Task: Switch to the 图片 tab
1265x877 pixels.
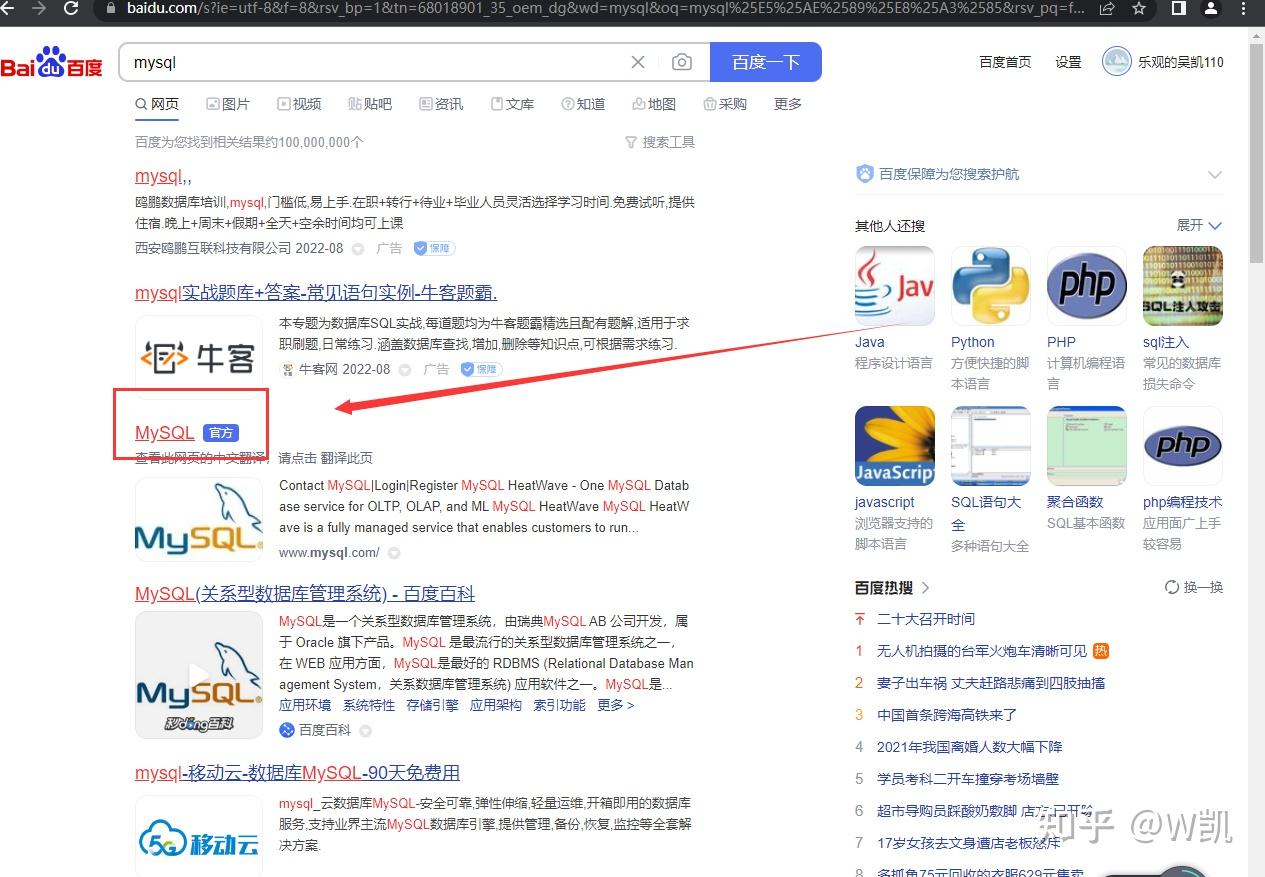Action: coord(228,104)
